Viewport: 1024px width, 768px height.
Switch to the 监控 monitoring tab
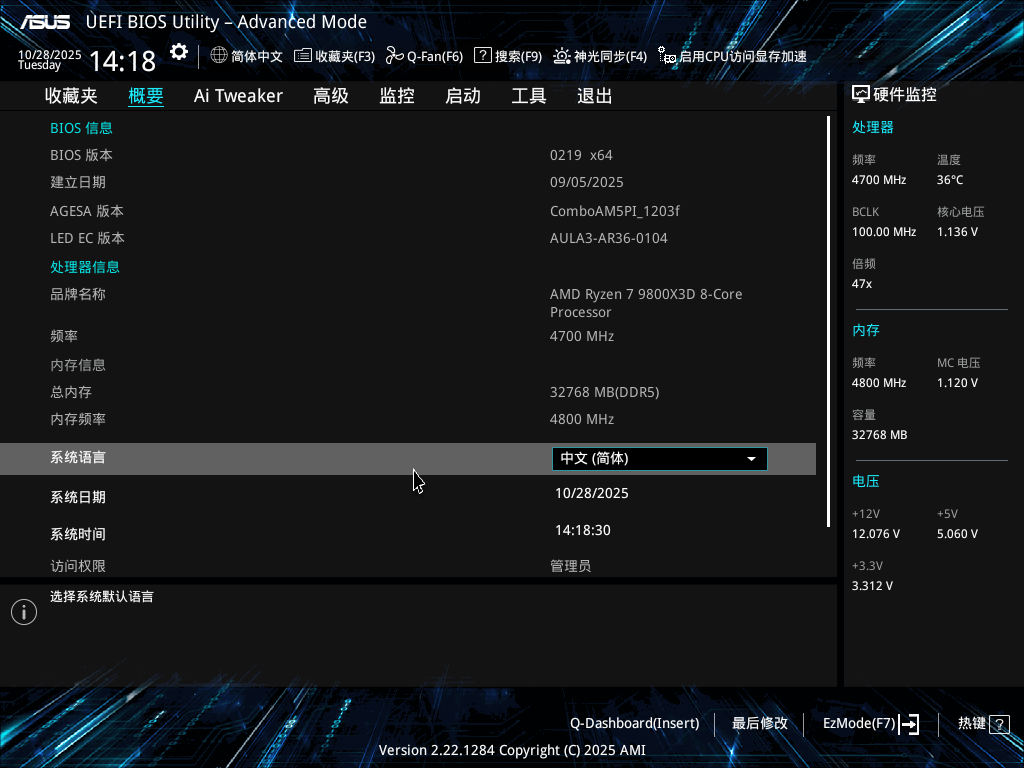click(x=396, y=95)
